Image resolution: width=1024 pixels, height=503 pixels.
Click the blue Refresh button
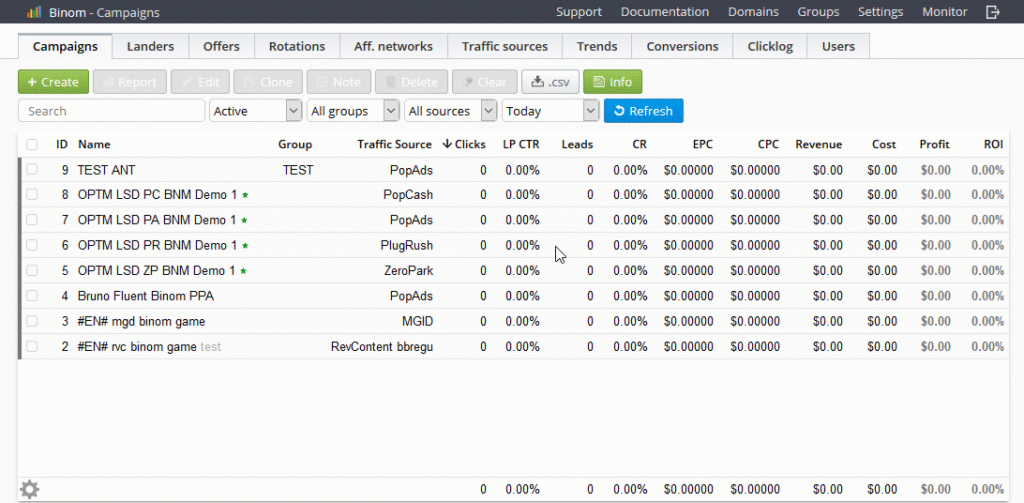(x=644, y=111)
